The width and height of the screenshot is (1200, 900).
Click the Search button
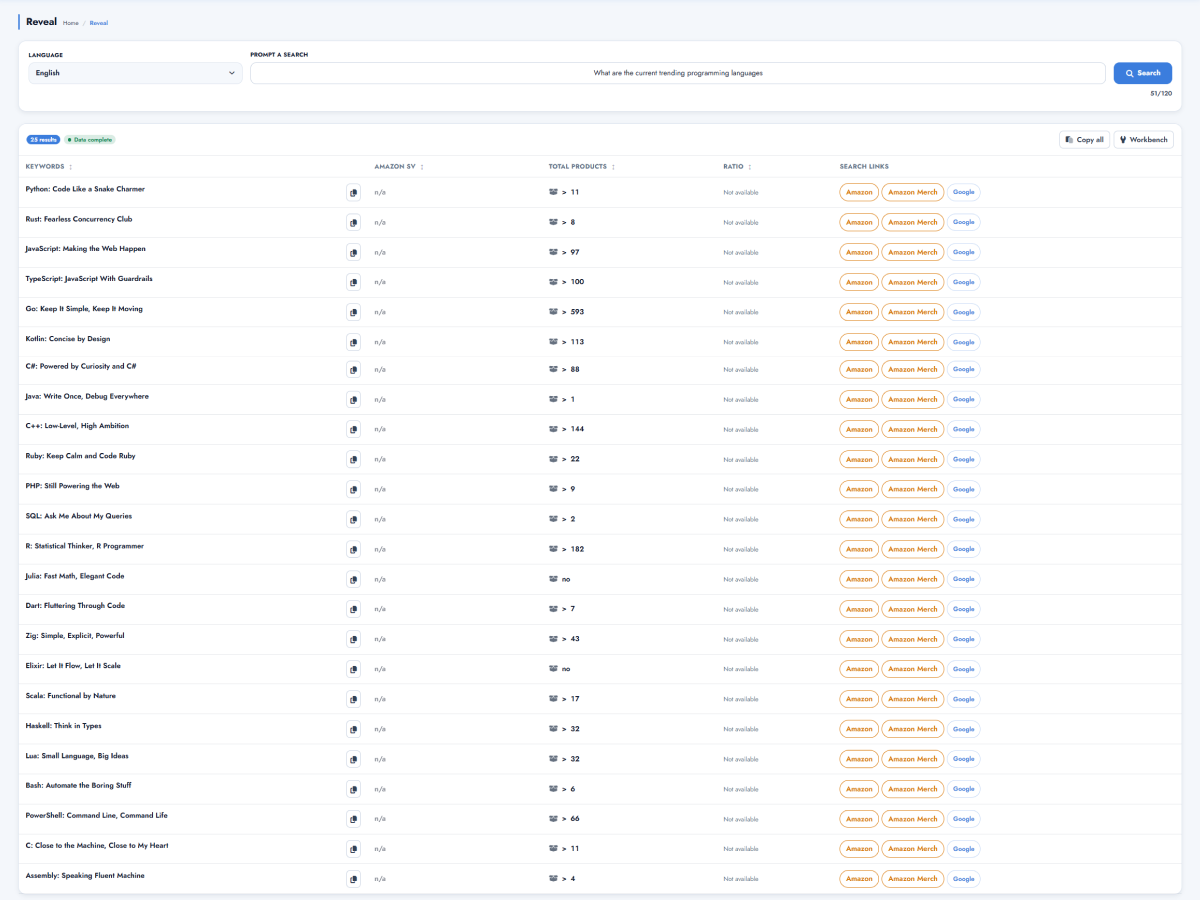pos(1143,73)
